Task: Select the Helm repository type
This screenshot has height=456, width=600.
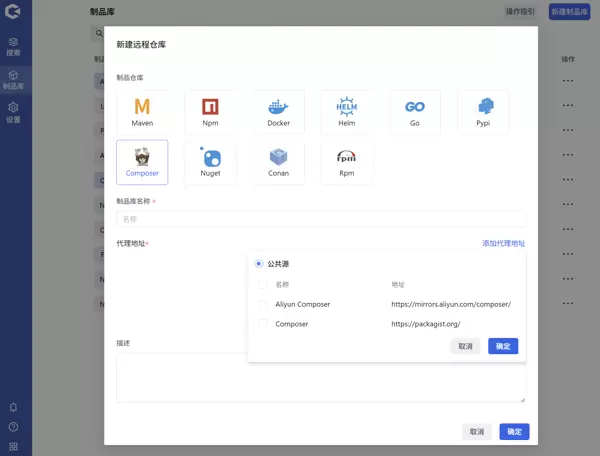Action: (346, 111)
